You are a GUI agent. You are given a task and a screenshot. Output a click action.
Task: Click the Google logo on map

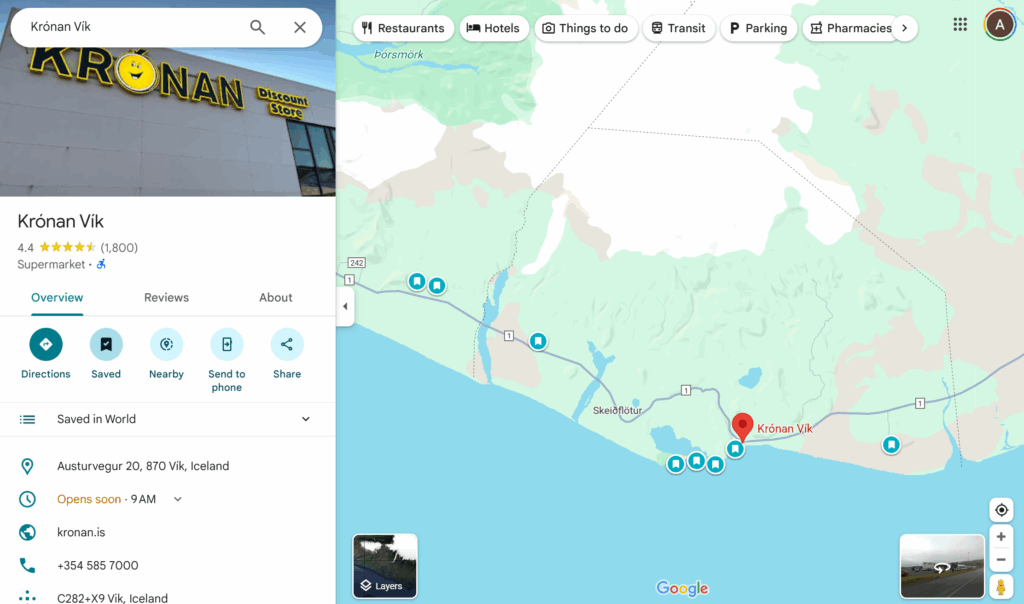click(x=682, y=588)
